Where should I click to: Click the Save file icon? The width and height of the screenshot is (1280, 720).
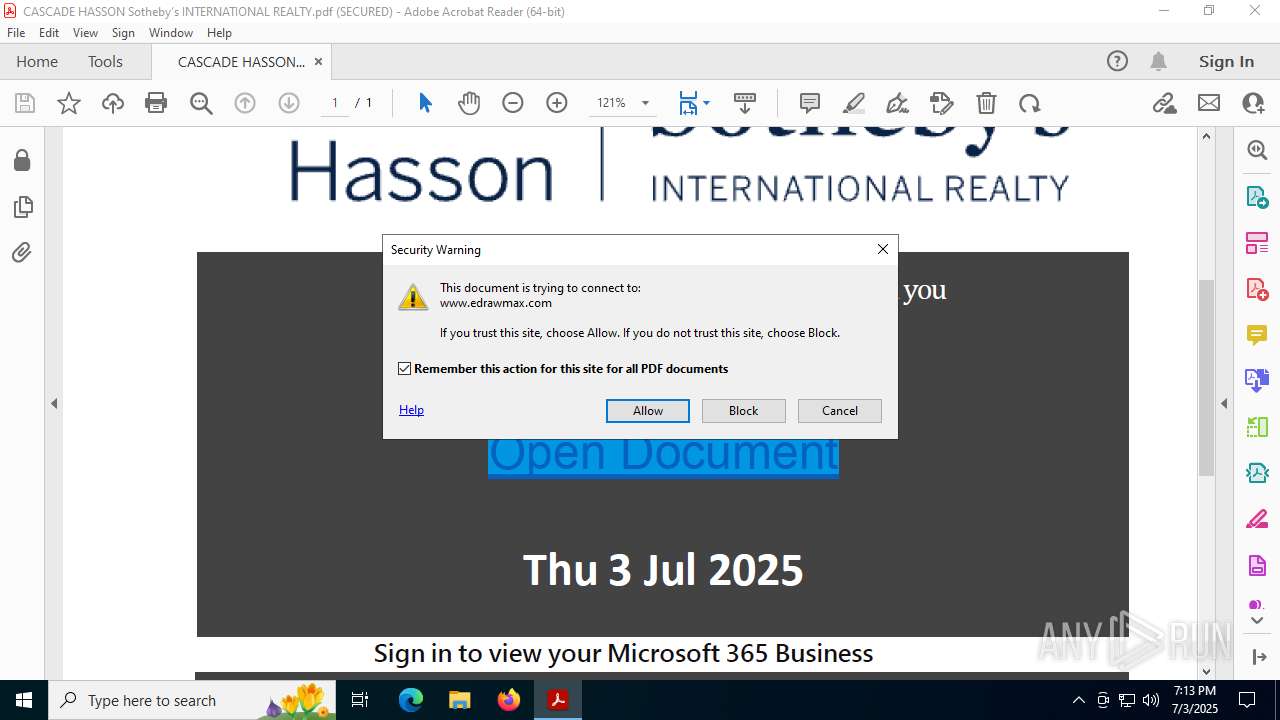pos(25,103)
